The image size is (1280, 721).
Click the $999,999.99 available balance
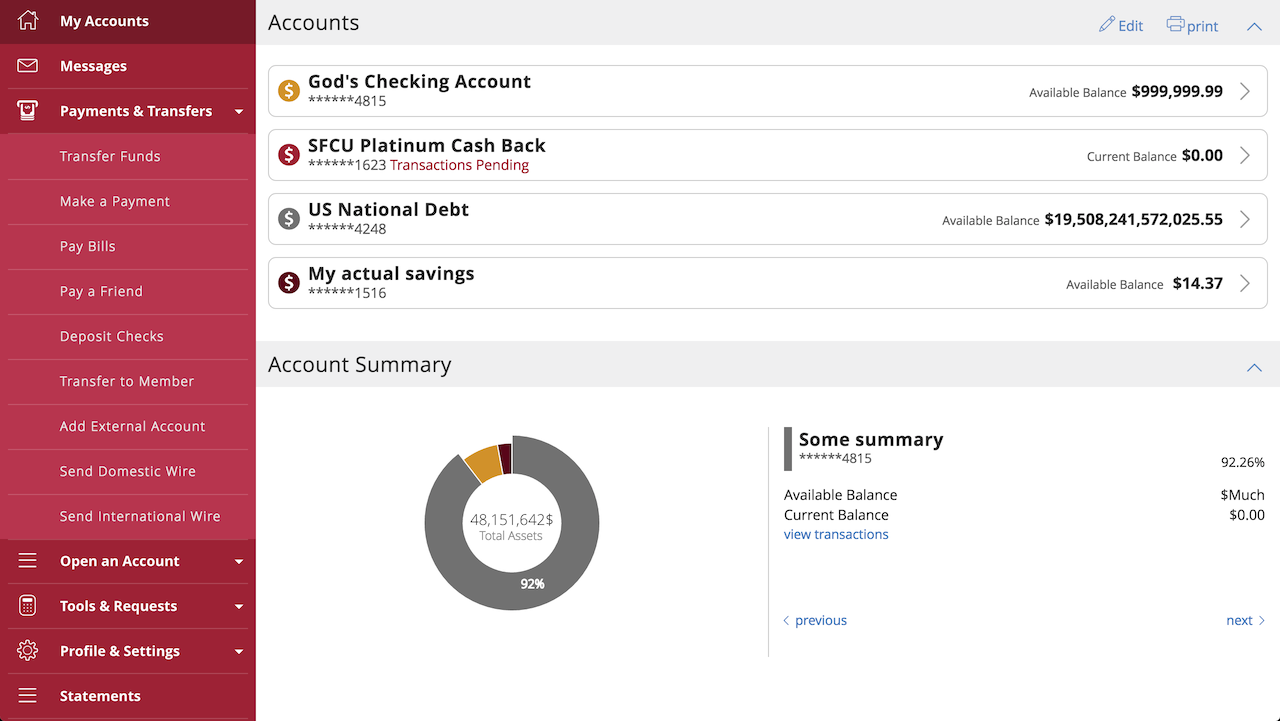[1177, 91]
